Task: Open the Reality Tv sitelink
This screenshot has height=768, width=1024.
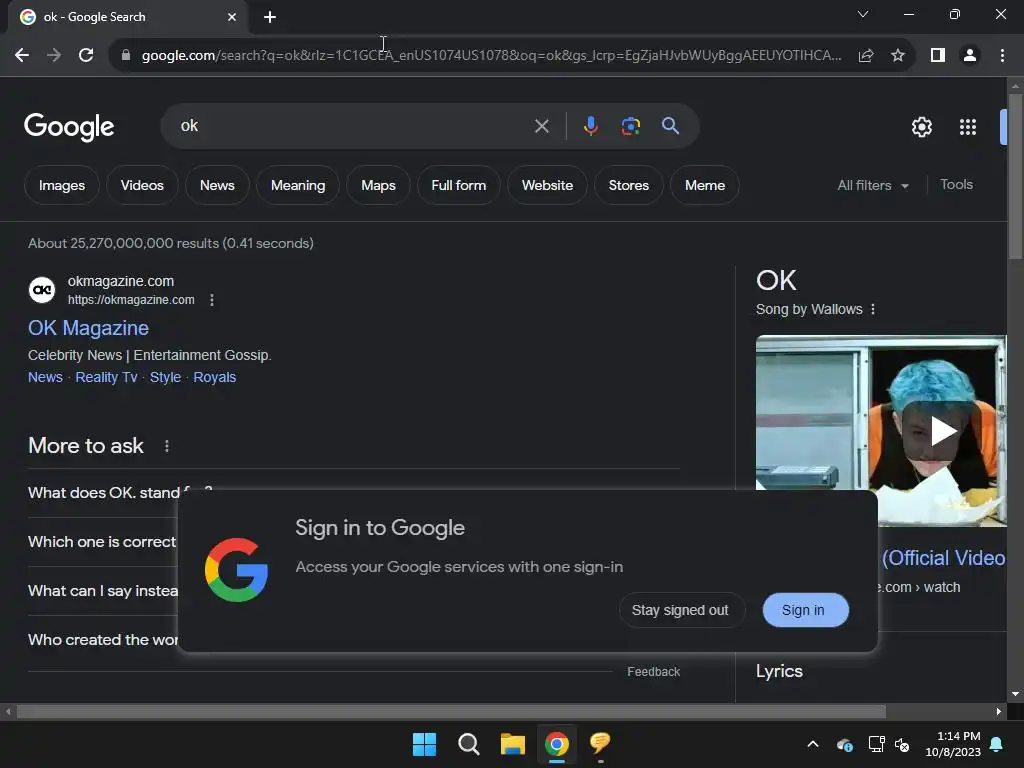Action: point(106,377)
